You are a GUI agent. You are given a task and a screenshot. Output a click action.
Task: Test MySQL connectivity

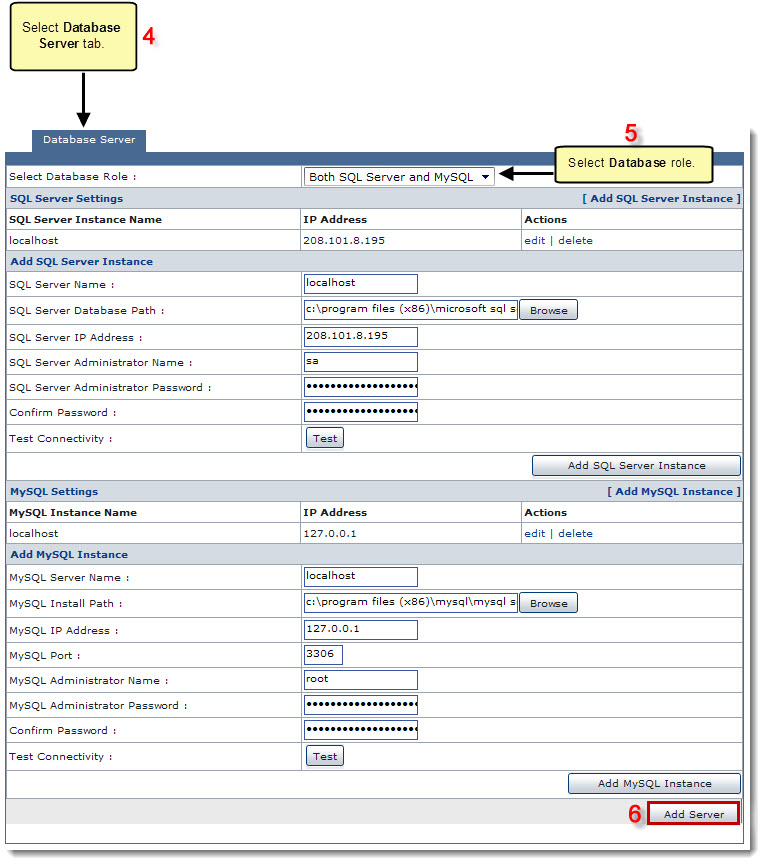(325, 756)
